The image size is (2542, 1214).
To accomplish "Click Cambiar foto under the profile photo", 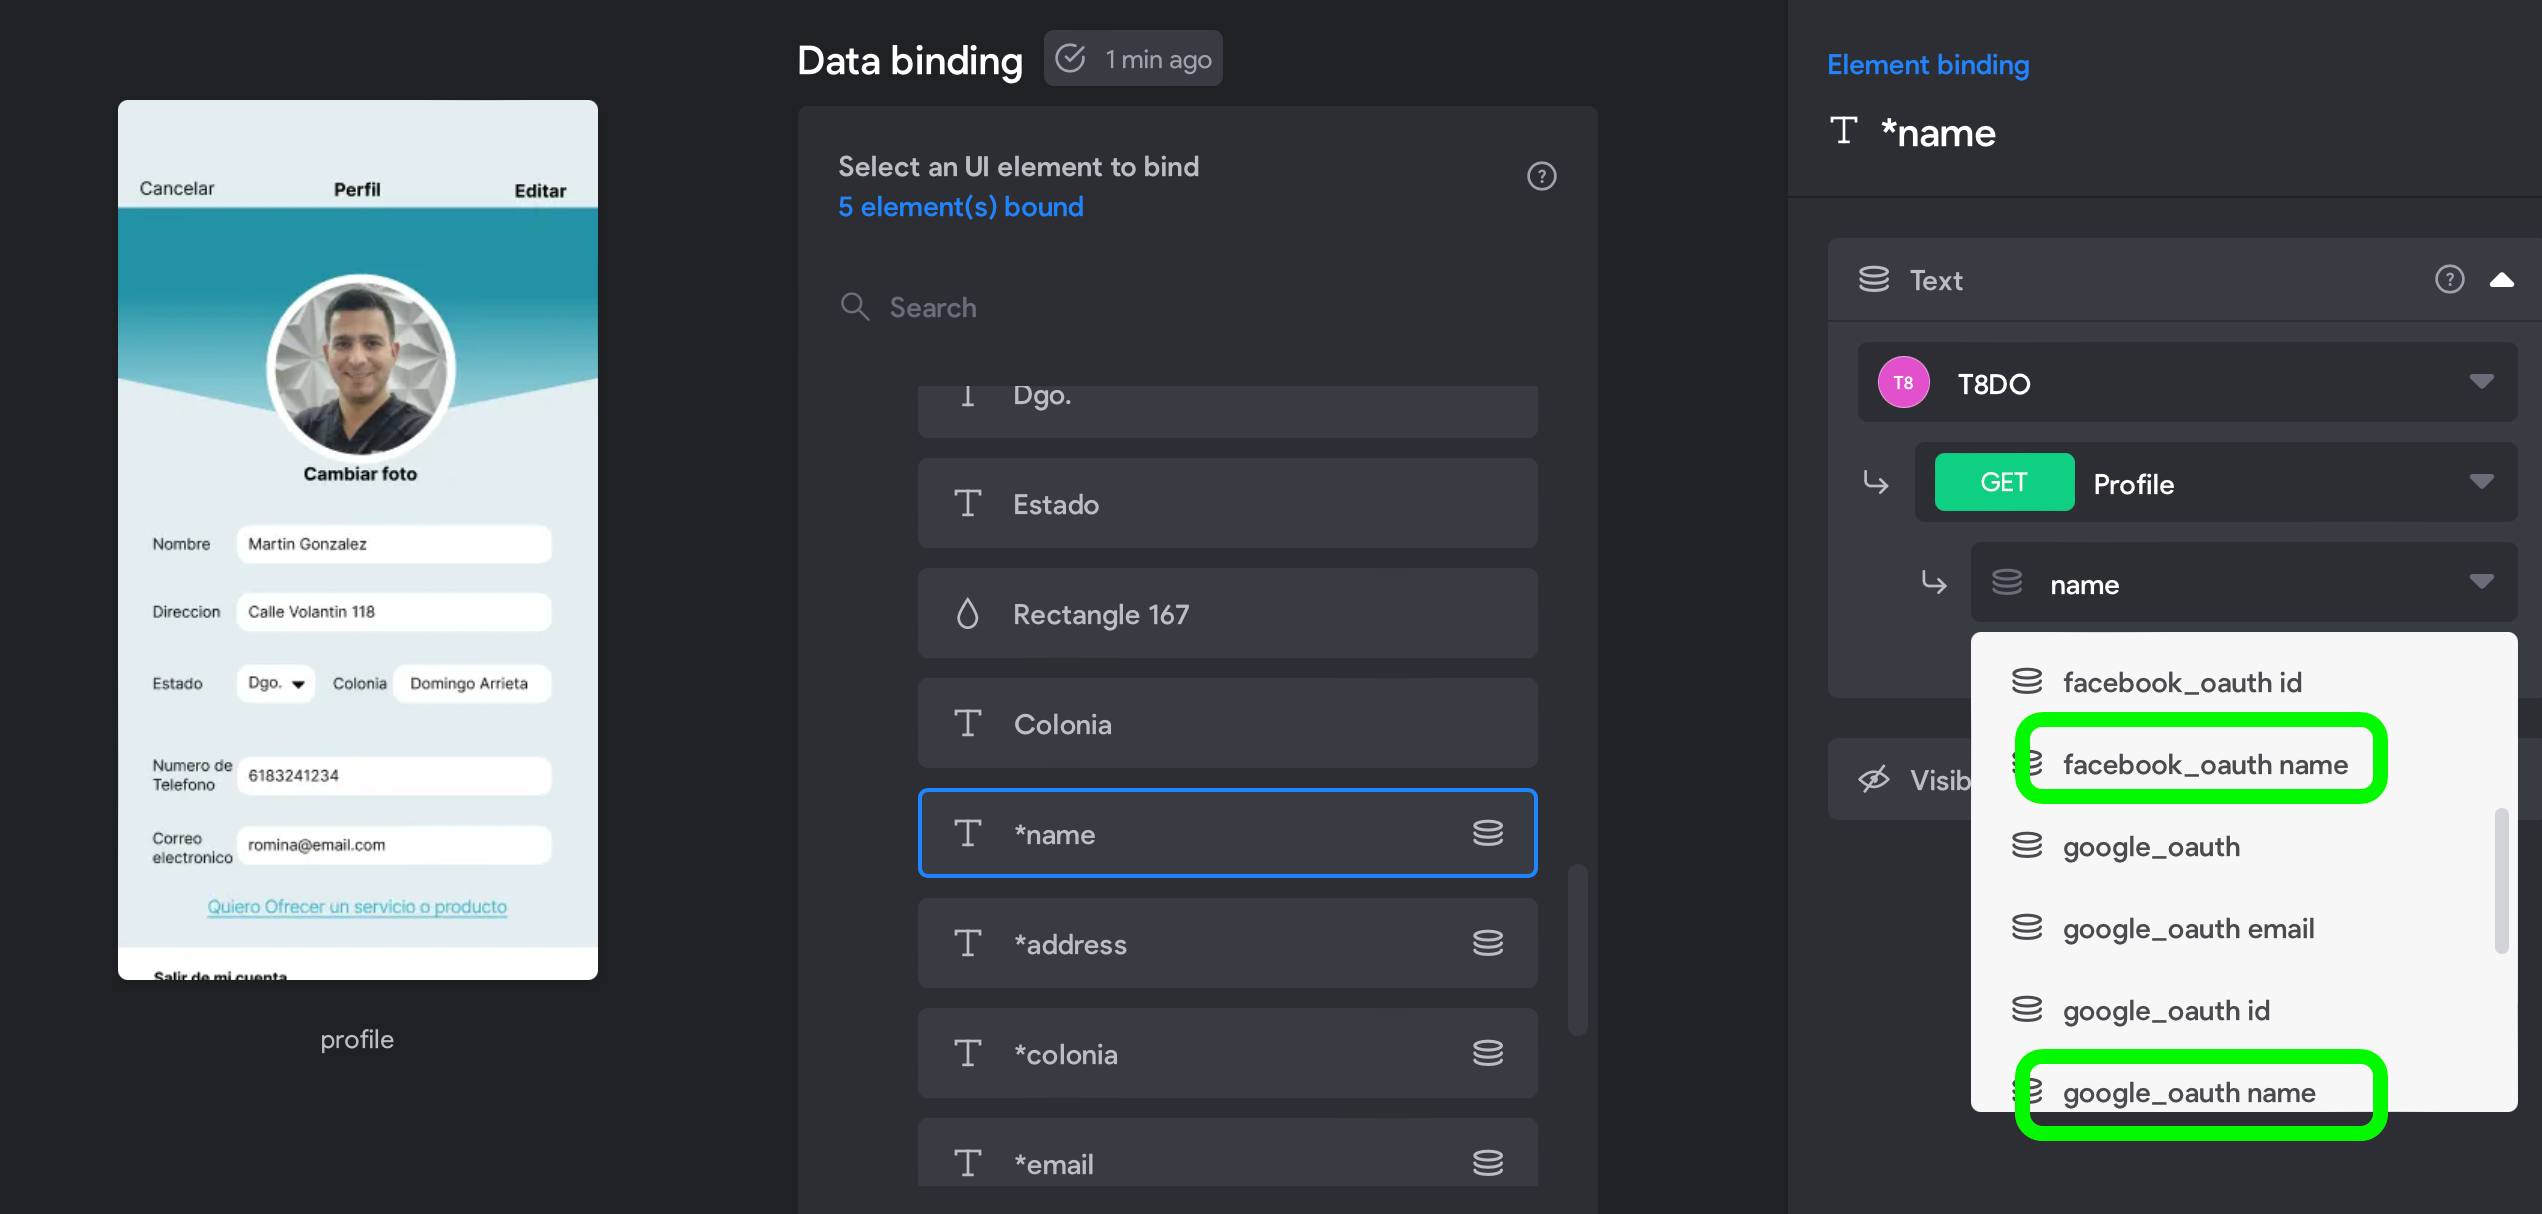I will [360, 474].
